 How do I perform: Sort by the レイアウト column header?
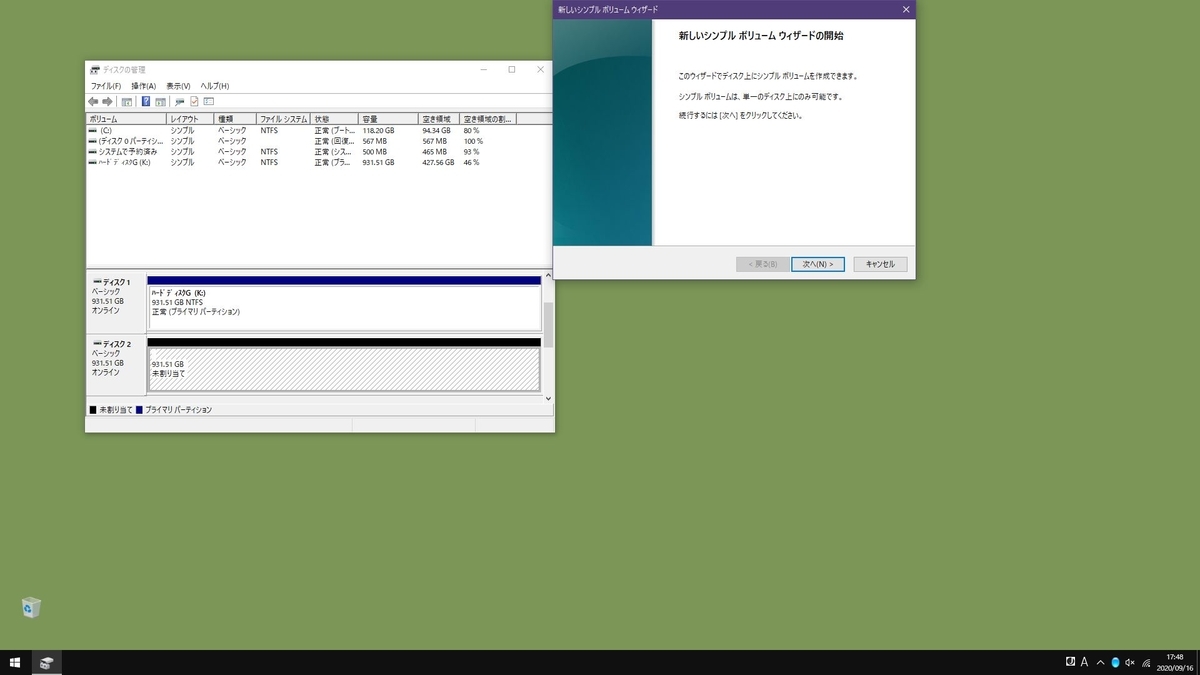point(190,119)
